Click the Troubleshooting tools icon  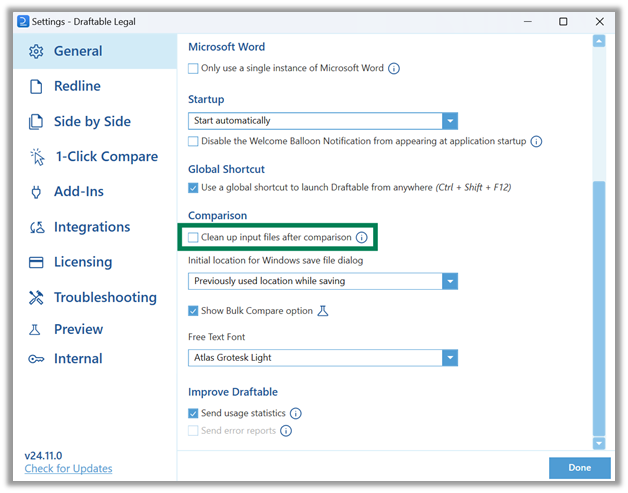click(x=36, y=297)
